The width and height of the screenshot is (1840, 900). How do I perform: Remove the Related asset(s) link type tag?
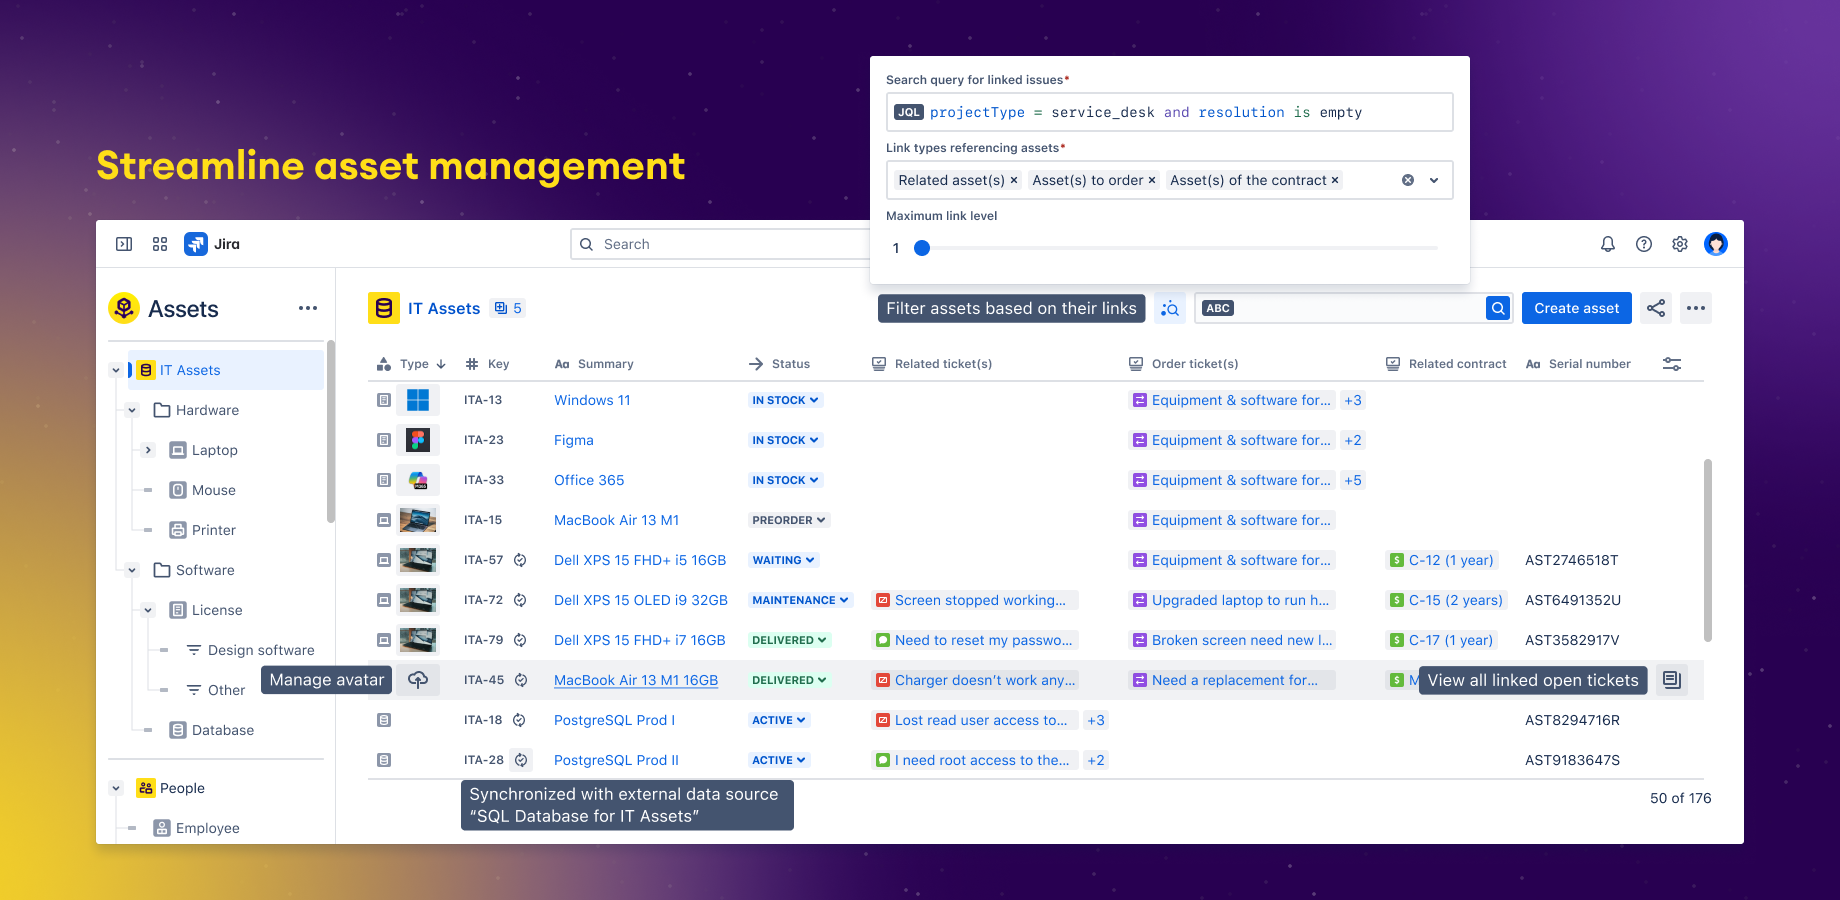[x=1014, y=180]
